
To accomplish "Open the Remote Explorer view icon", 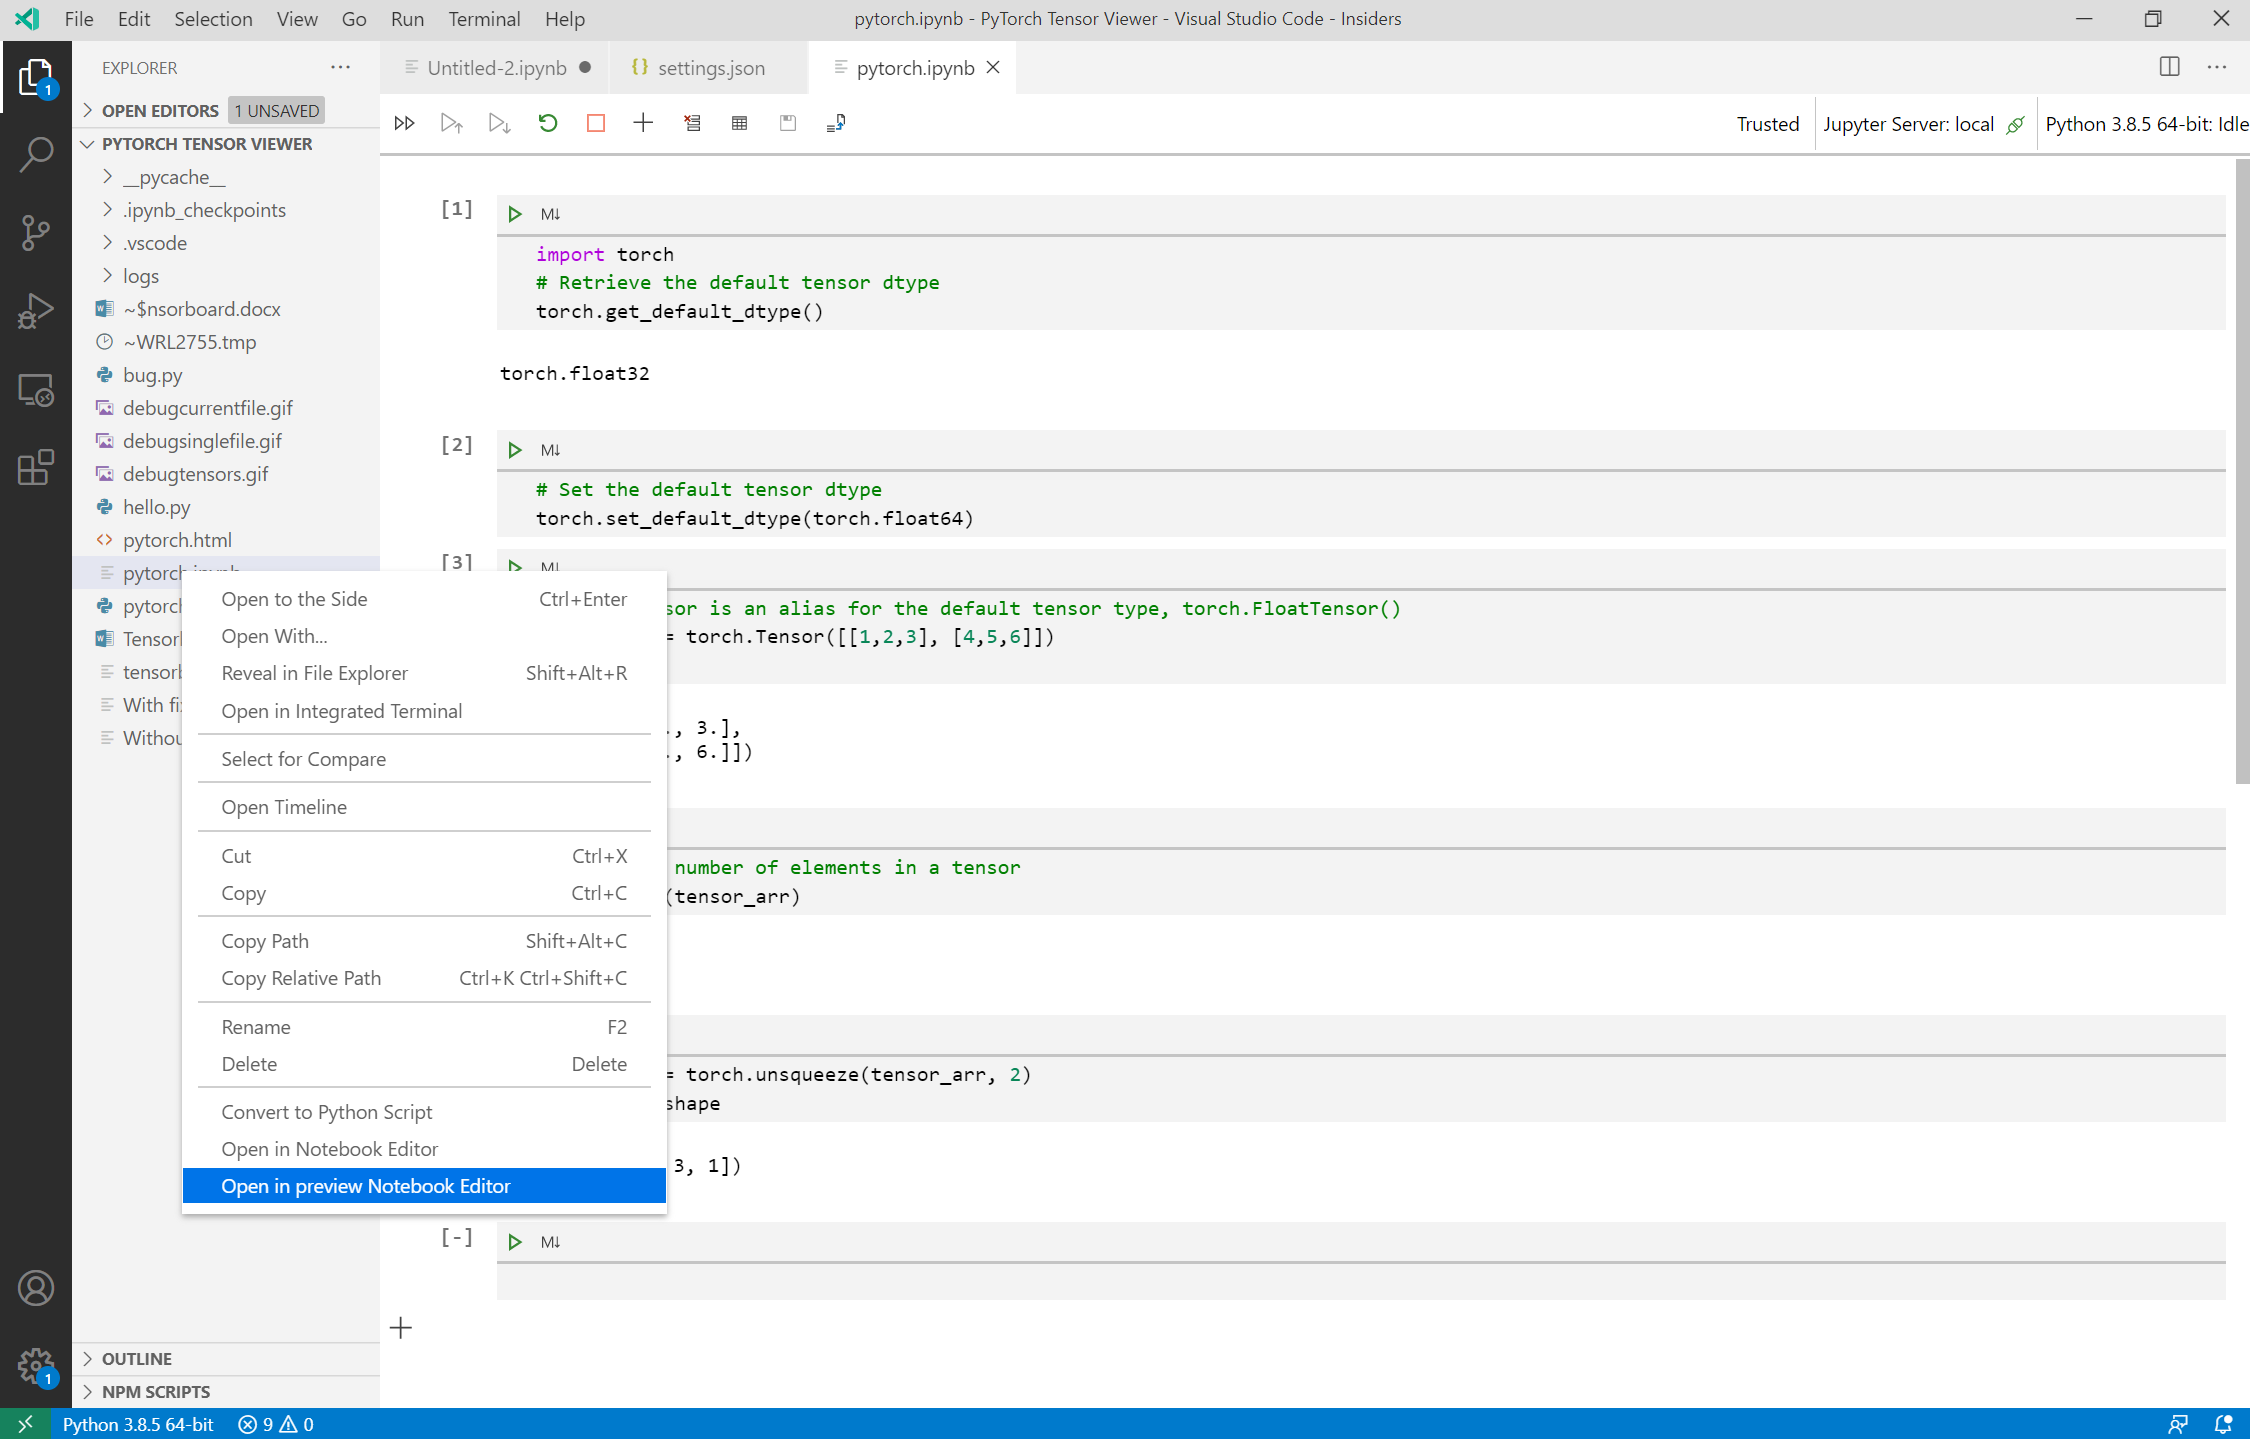I will coord(36,389).
